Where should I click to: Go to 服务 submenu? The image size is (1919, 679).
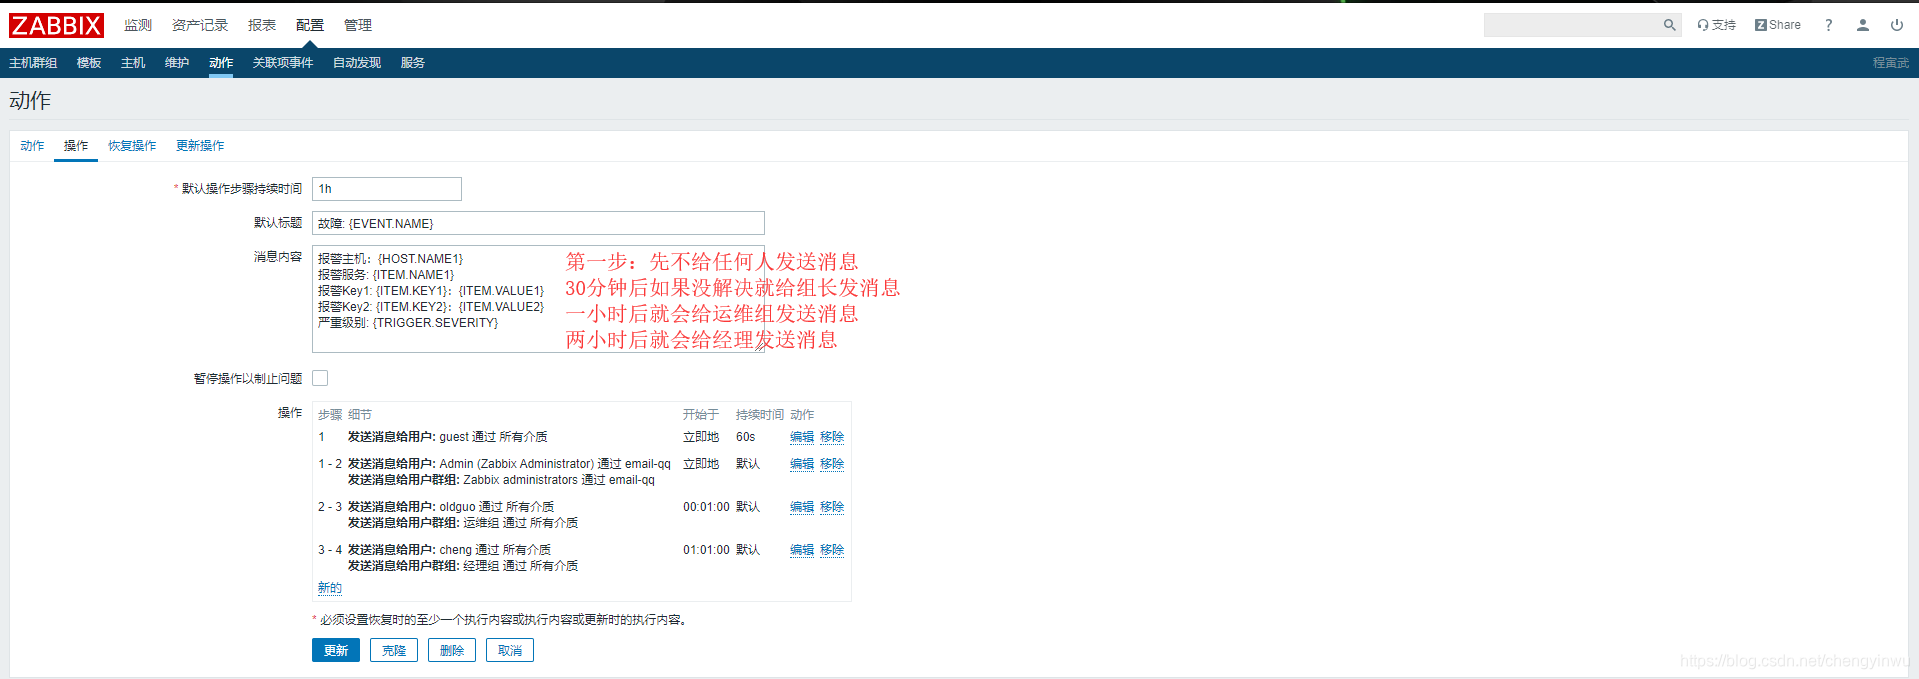pyautogui.click(x=413, y=63)
